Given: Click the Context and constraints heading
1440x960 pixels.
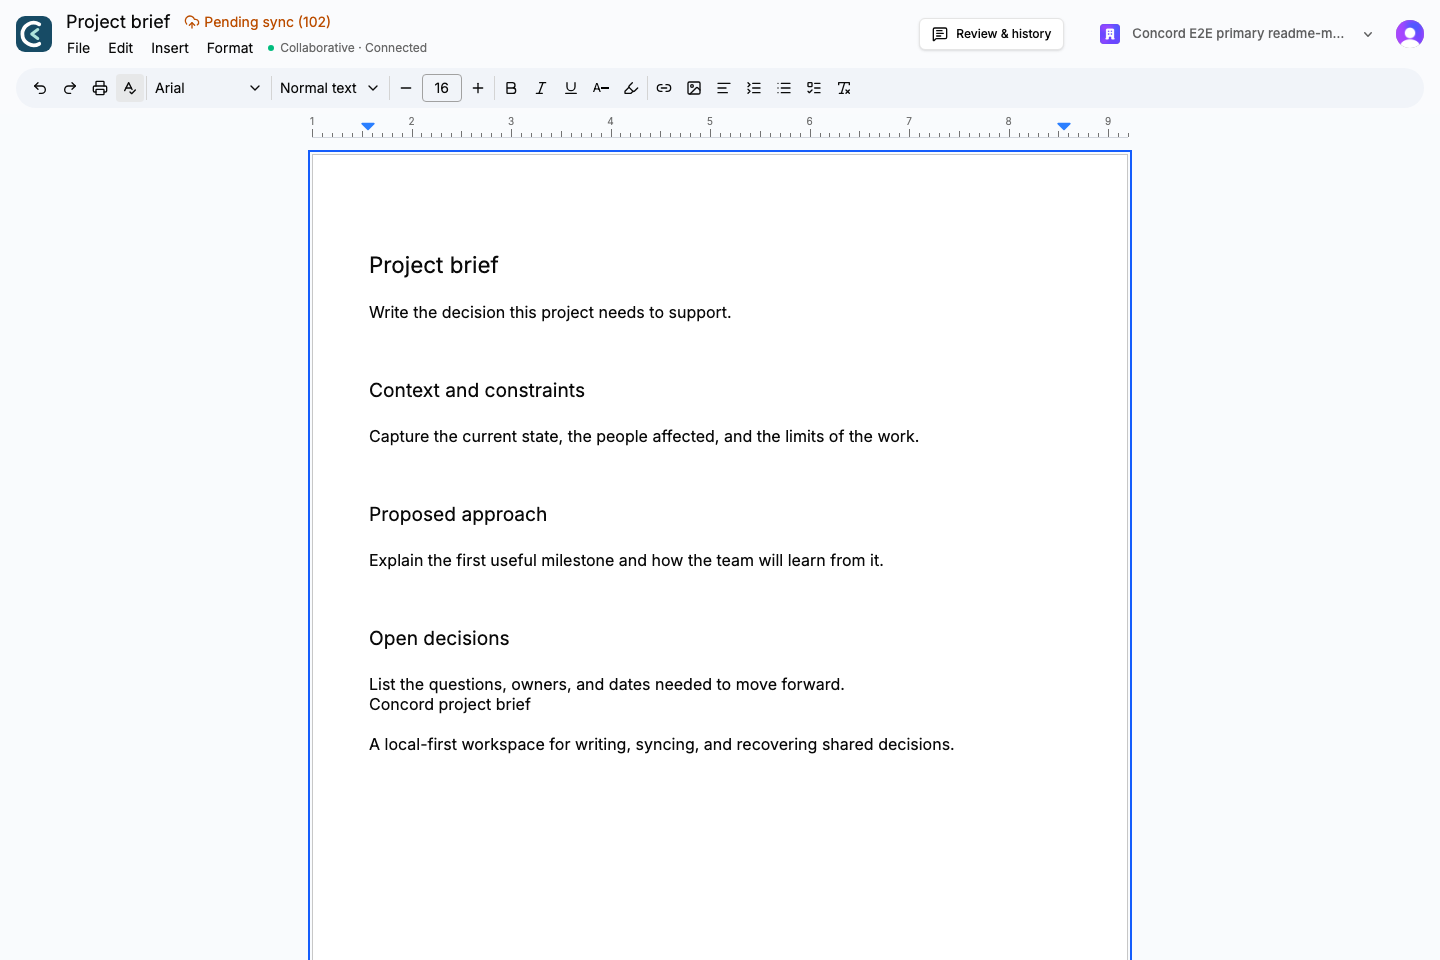Looking at the screenshot, I should click(x=477, y=390).
